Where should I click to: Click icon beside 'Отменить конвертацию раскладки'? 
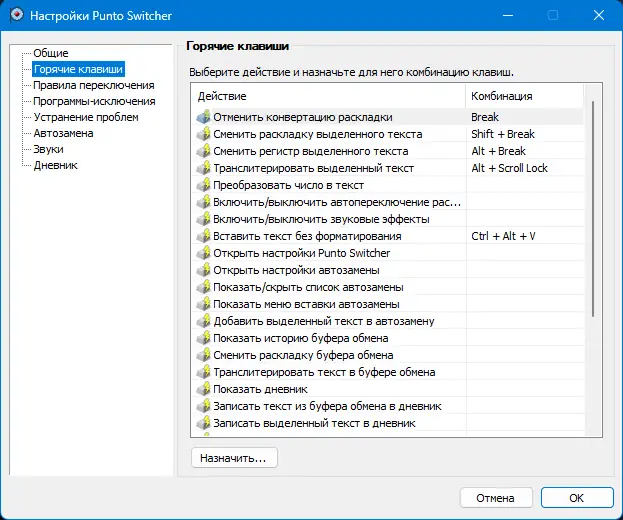tap(204, 117)
